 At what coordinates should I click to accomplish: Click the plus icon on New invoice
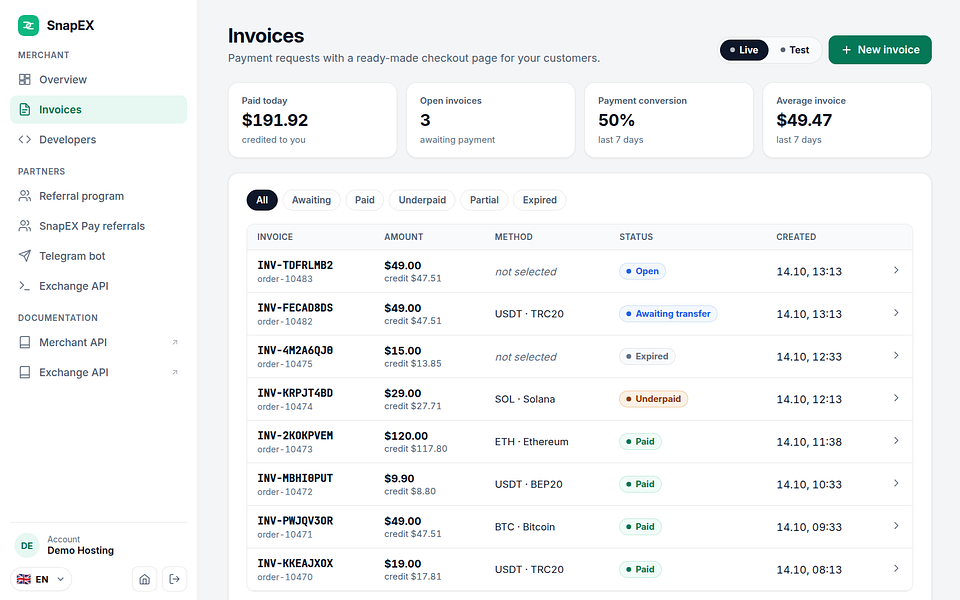pyautogui.click(x=846, y=50)
